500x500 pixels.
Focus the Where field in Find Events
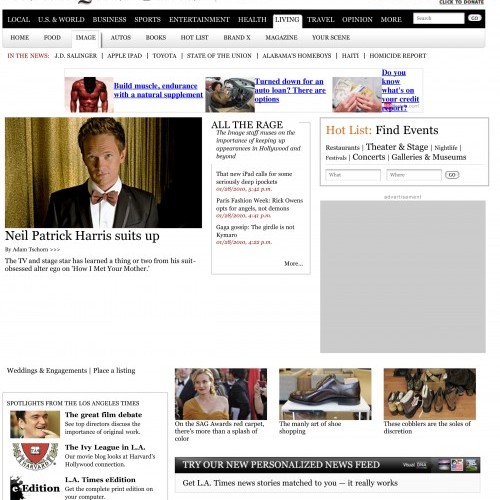pyautogui.click(x=414, y=175)
